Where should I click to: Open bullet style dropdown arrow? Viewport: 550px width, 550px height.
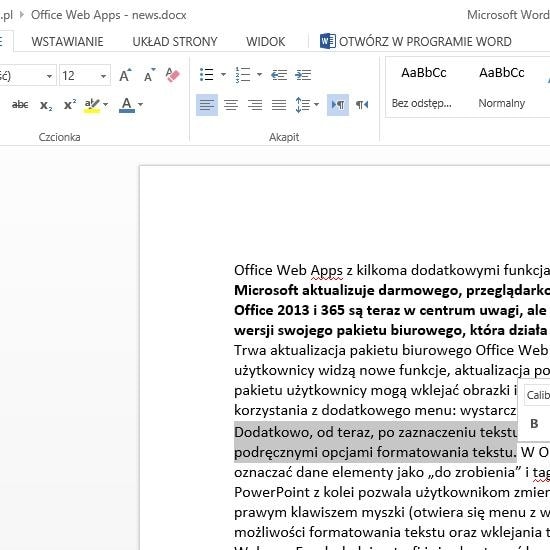pos(223,74)
